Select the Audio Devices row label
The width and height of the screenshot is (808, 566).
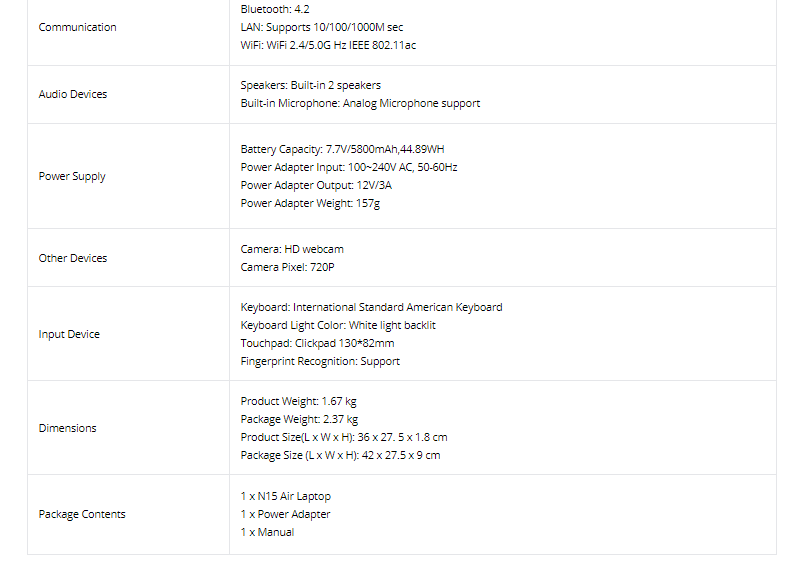[x=73, y=94]
